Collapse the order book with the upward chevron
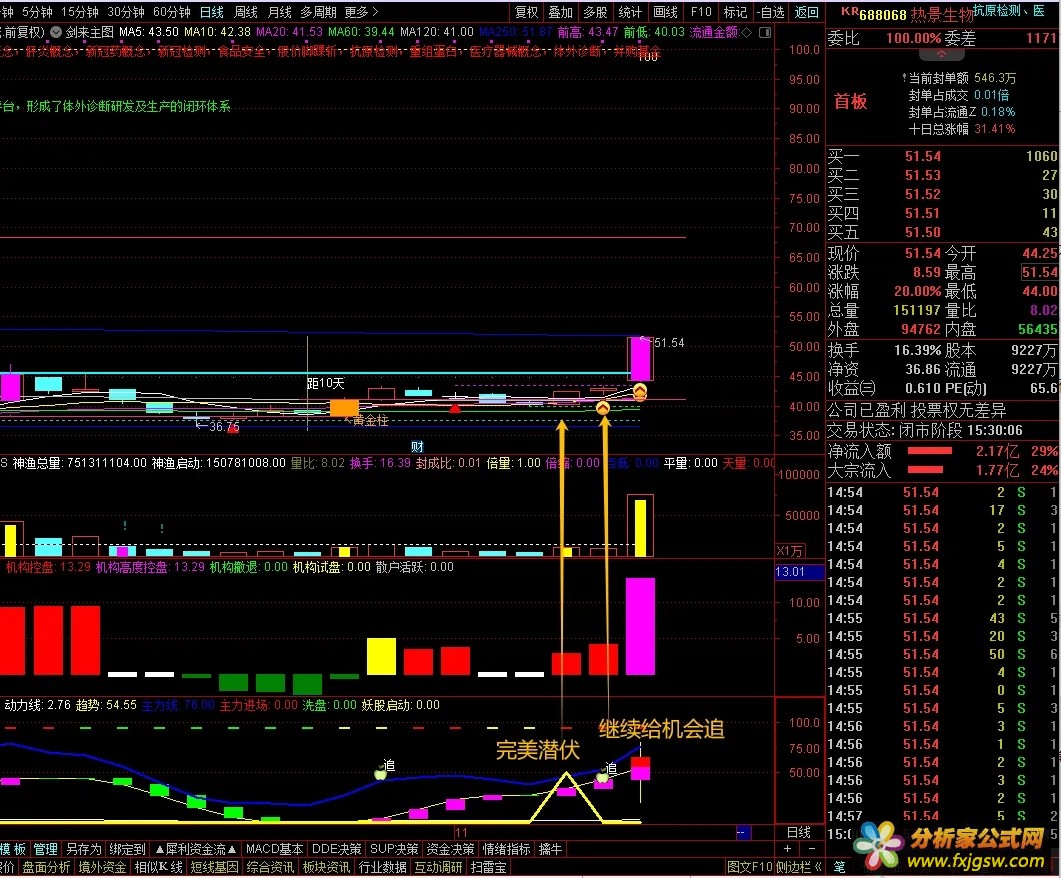 click(941, 54)
